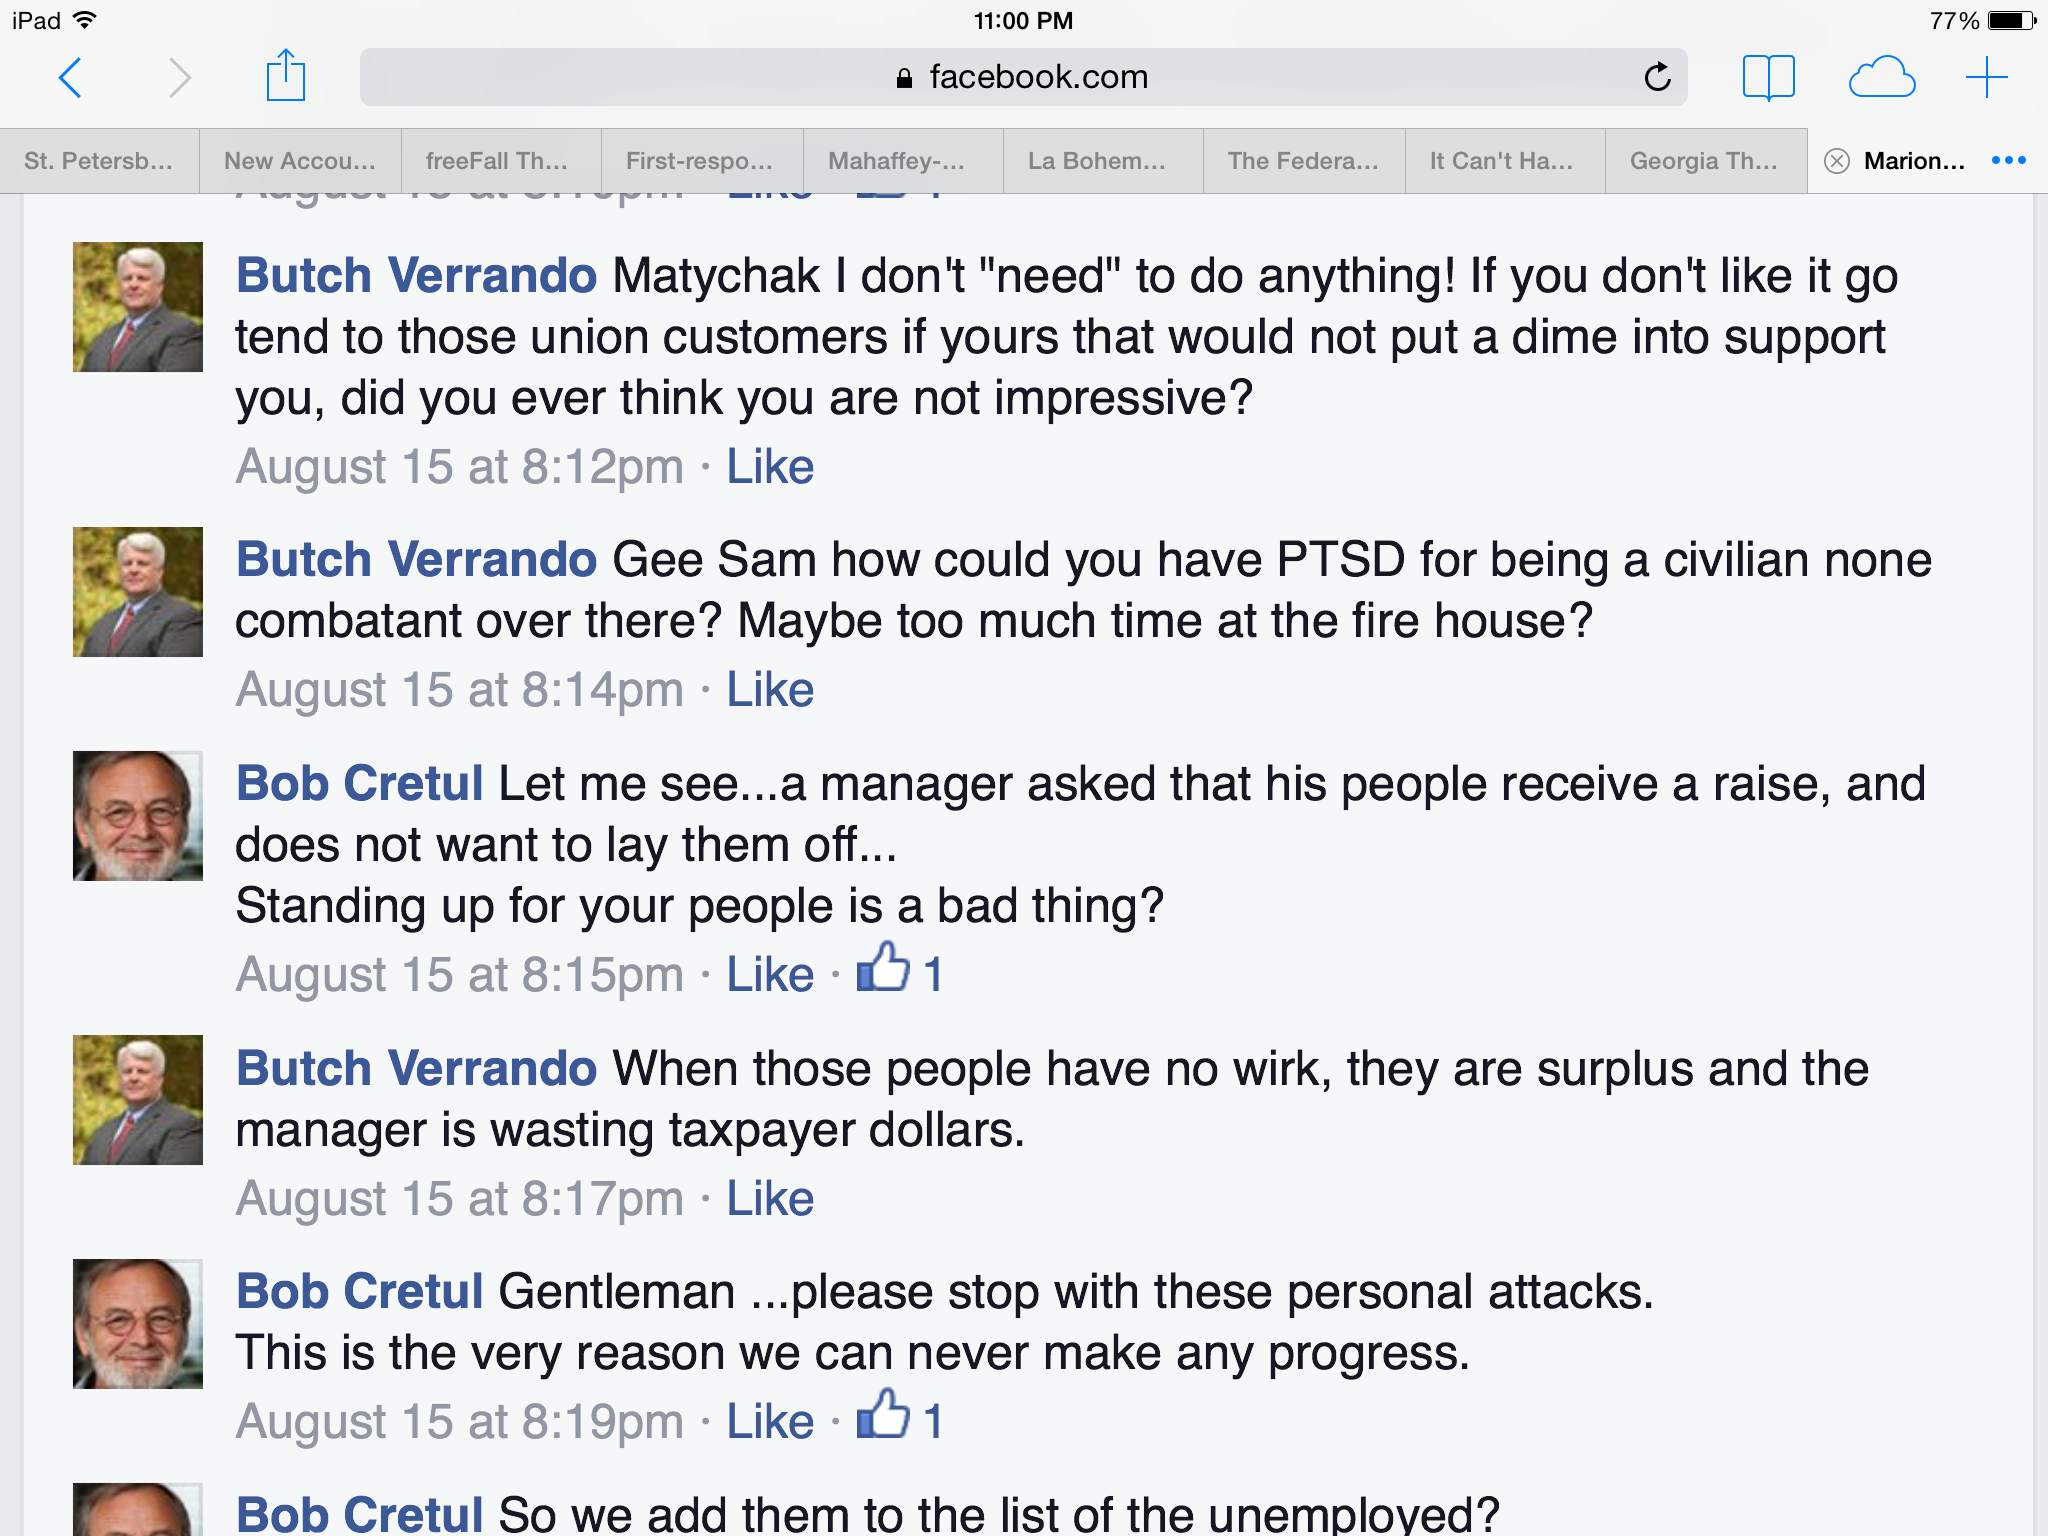Switch to the St. Petersb... tab
Image resolution: width=2048 pixels, height=1536 pixels.
tap(99, 161)
